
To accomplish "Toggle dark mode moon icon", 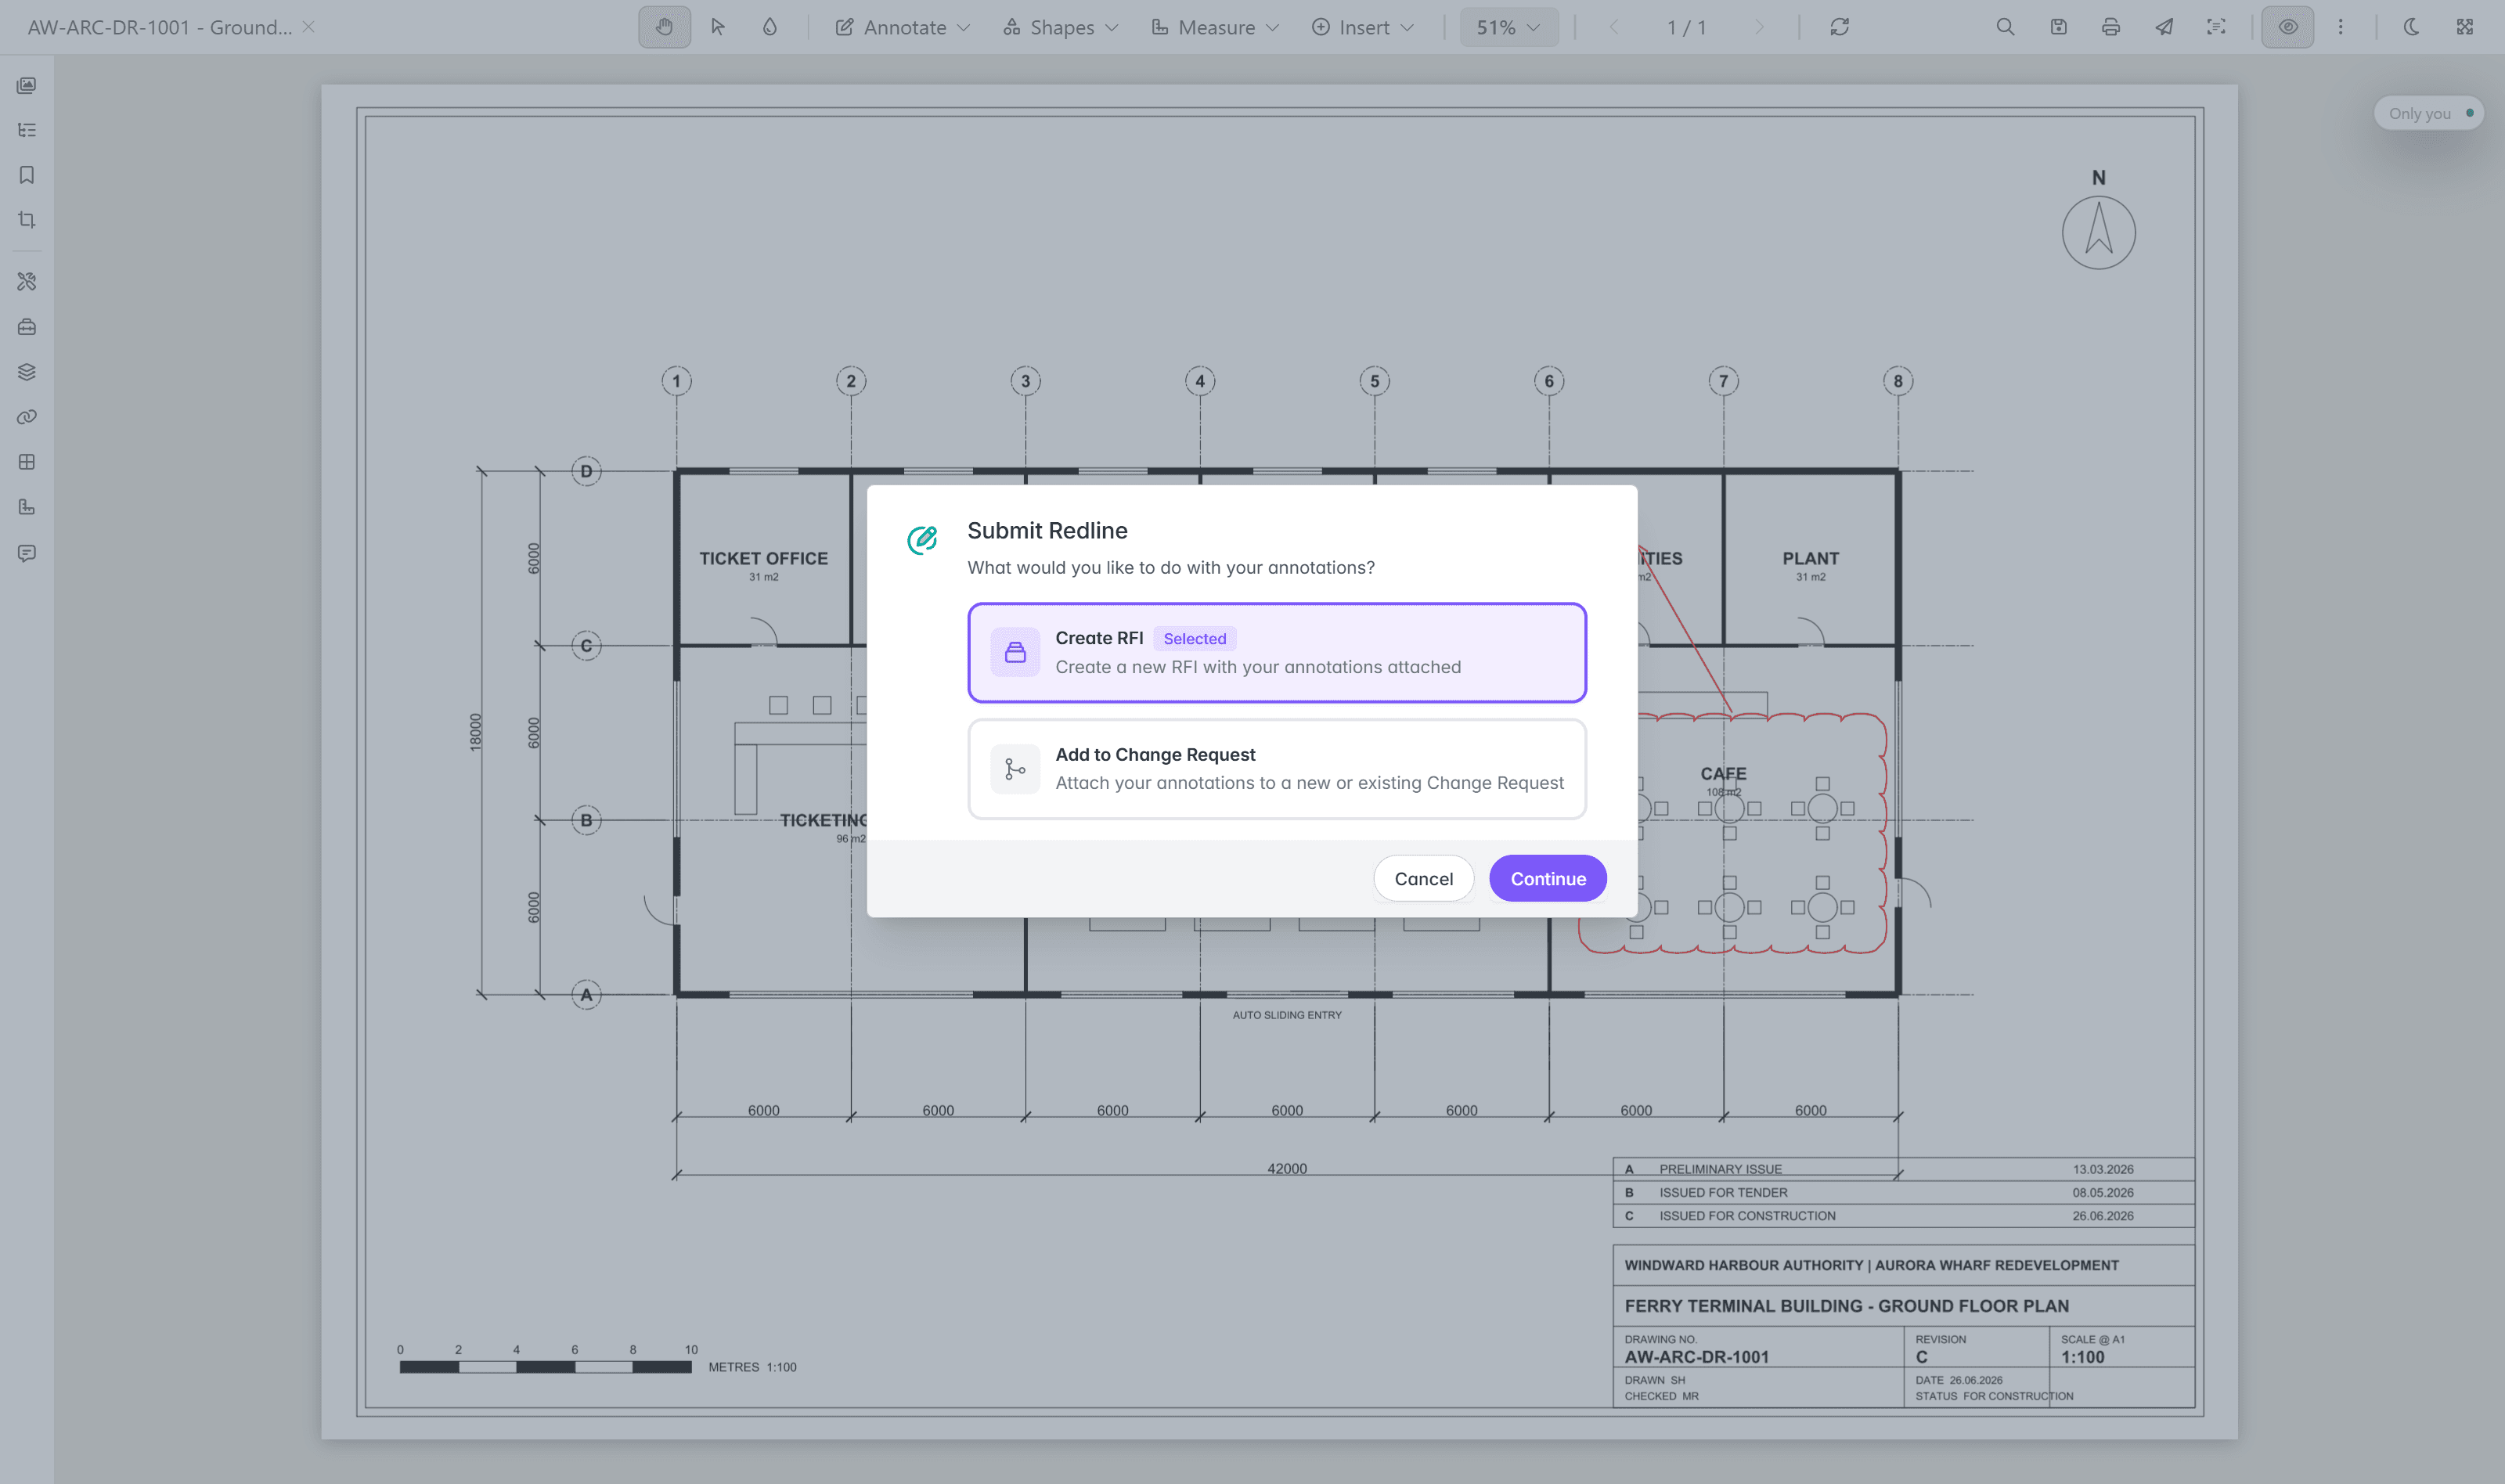I will [x=2411, y=27].
